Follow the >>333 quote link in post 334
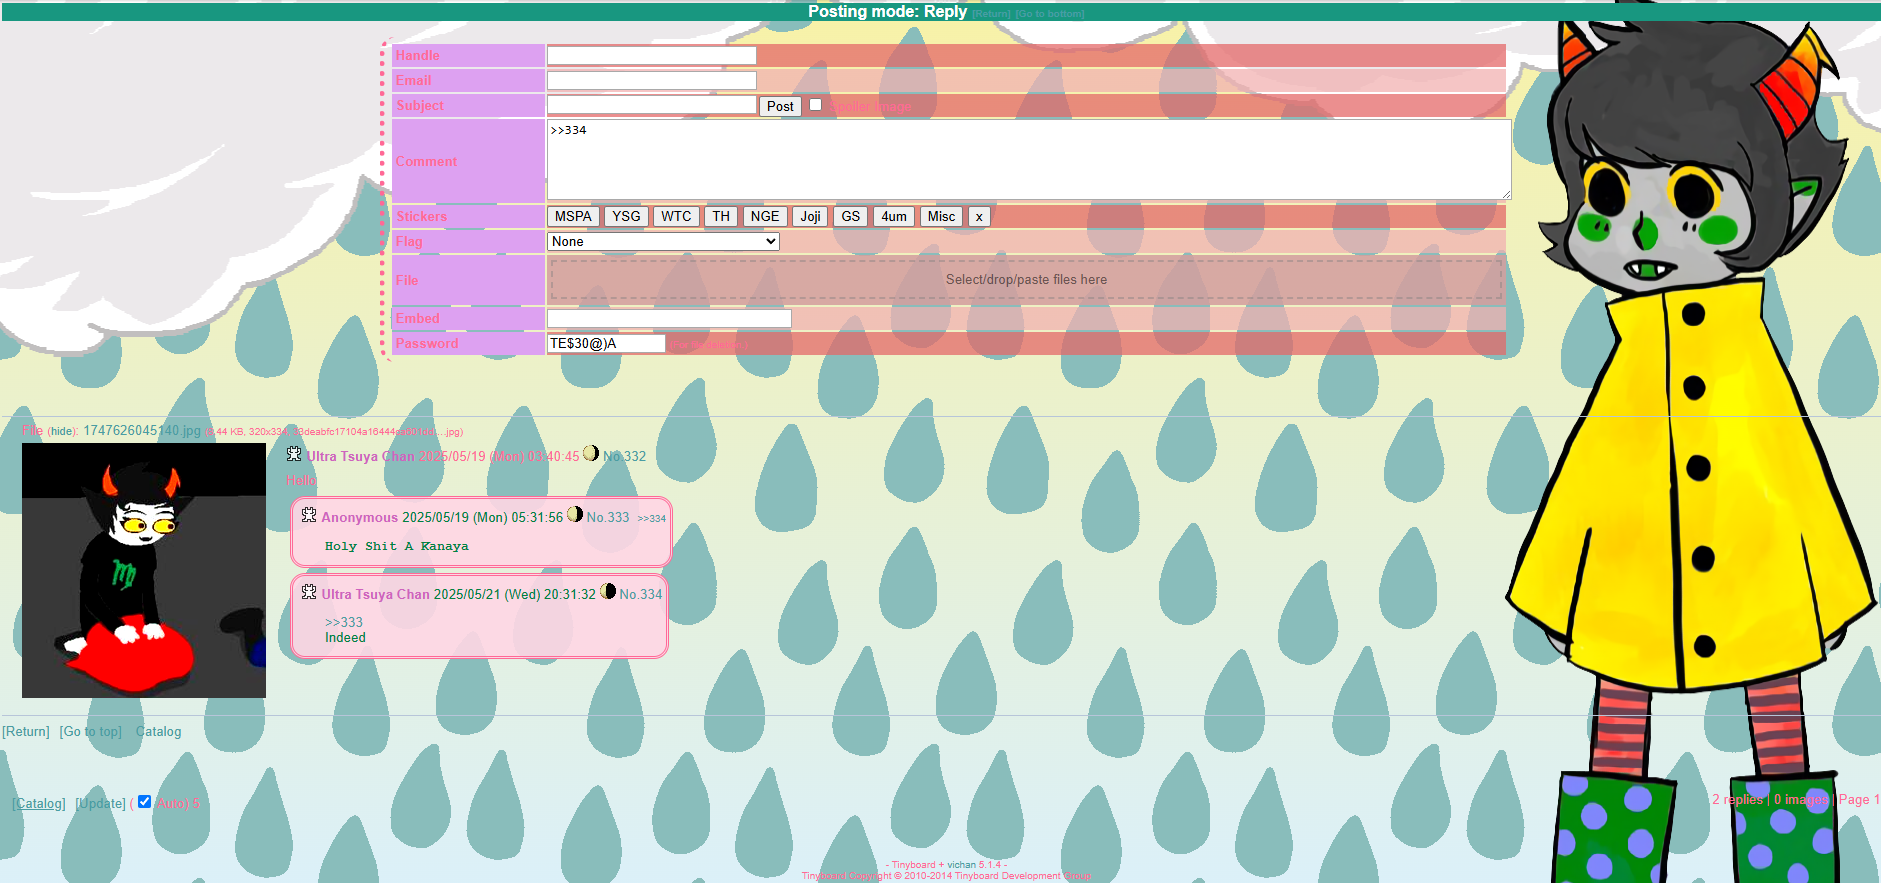The width and height of the screenshot is (1881, 883). [x=344, y=622]
